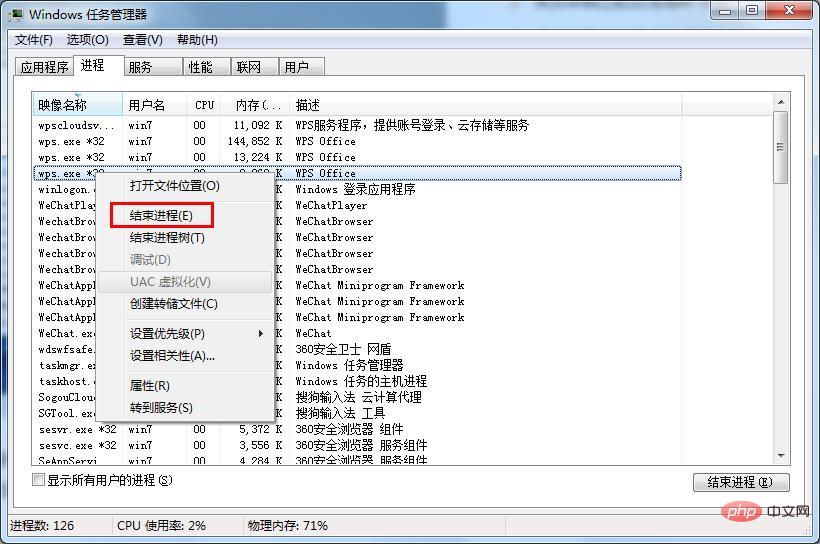Click the scrollbar up arrow

pyautogui.click(x=781, y=102)
